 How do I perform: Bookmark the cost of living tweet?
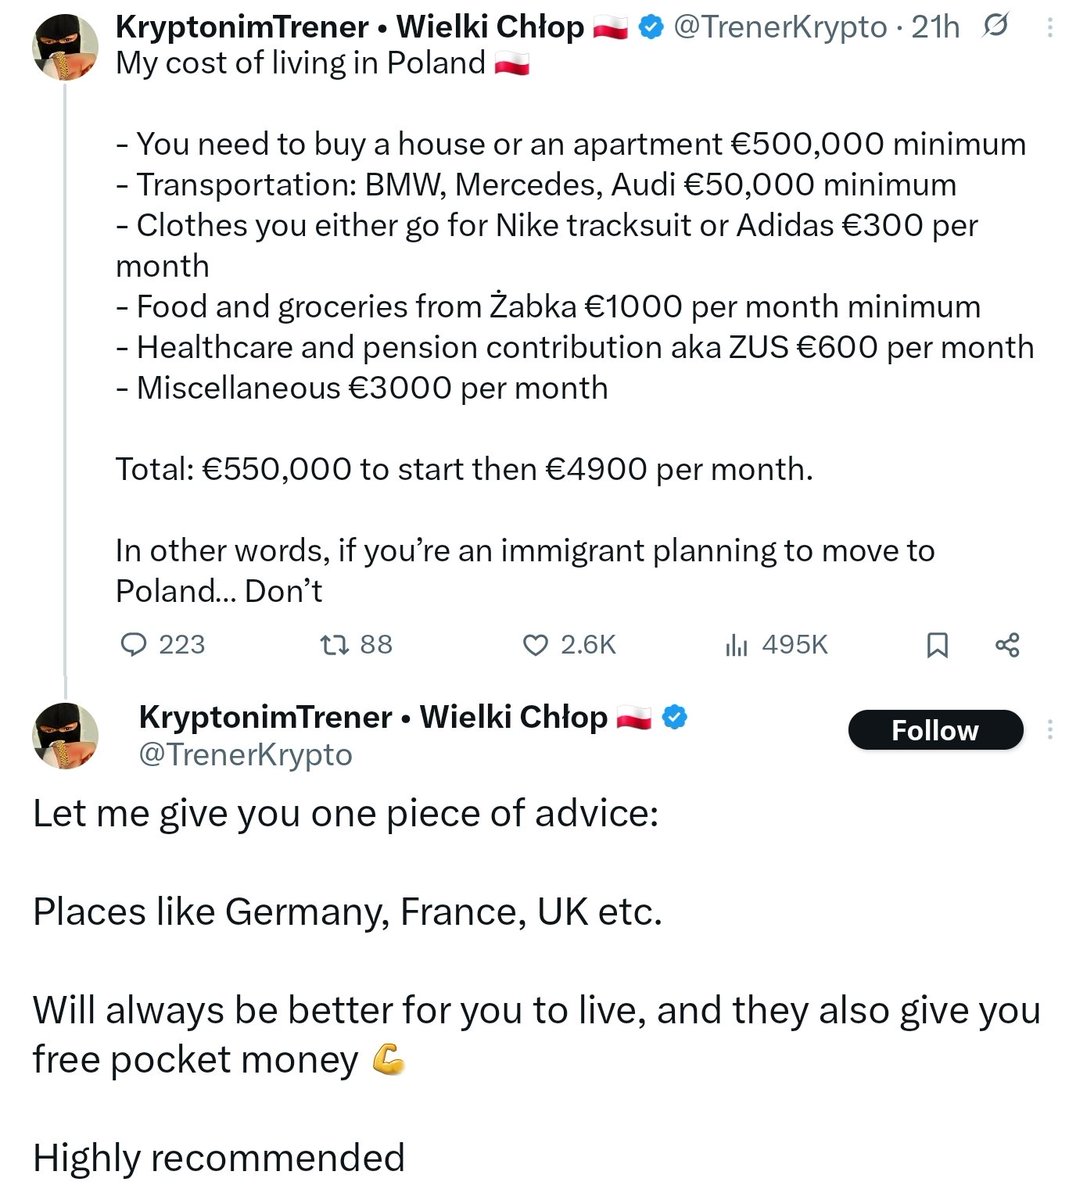point(937,645)
